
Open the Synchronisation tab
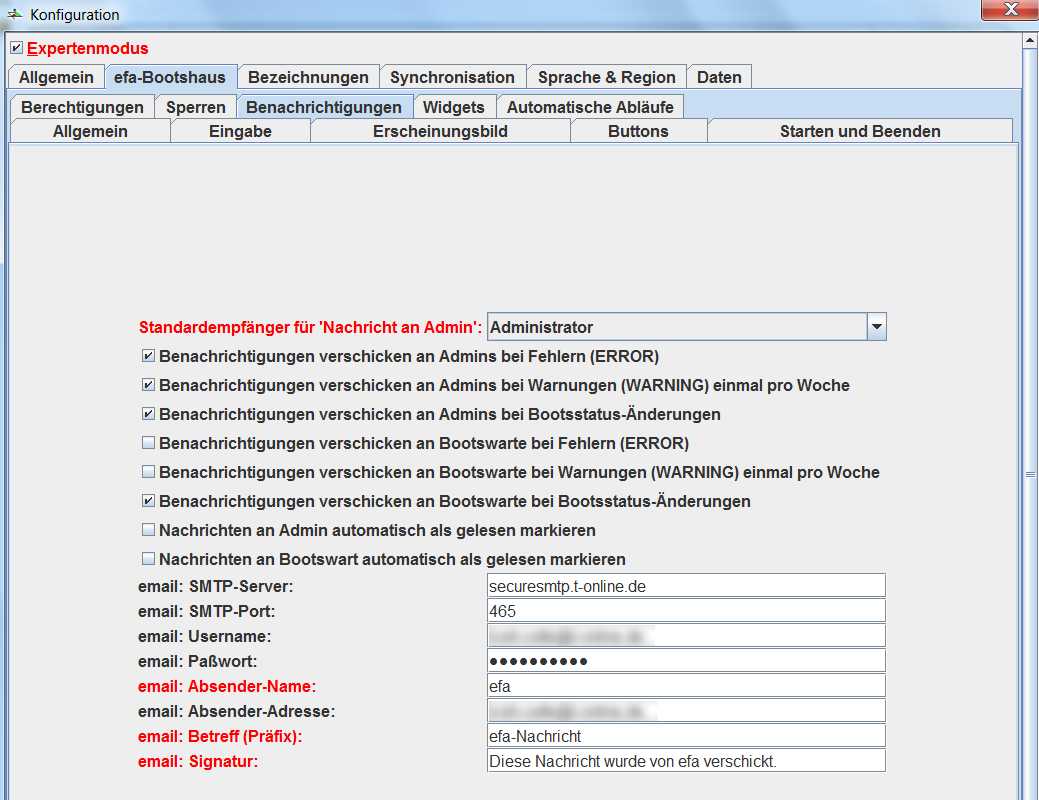[452, 77]
